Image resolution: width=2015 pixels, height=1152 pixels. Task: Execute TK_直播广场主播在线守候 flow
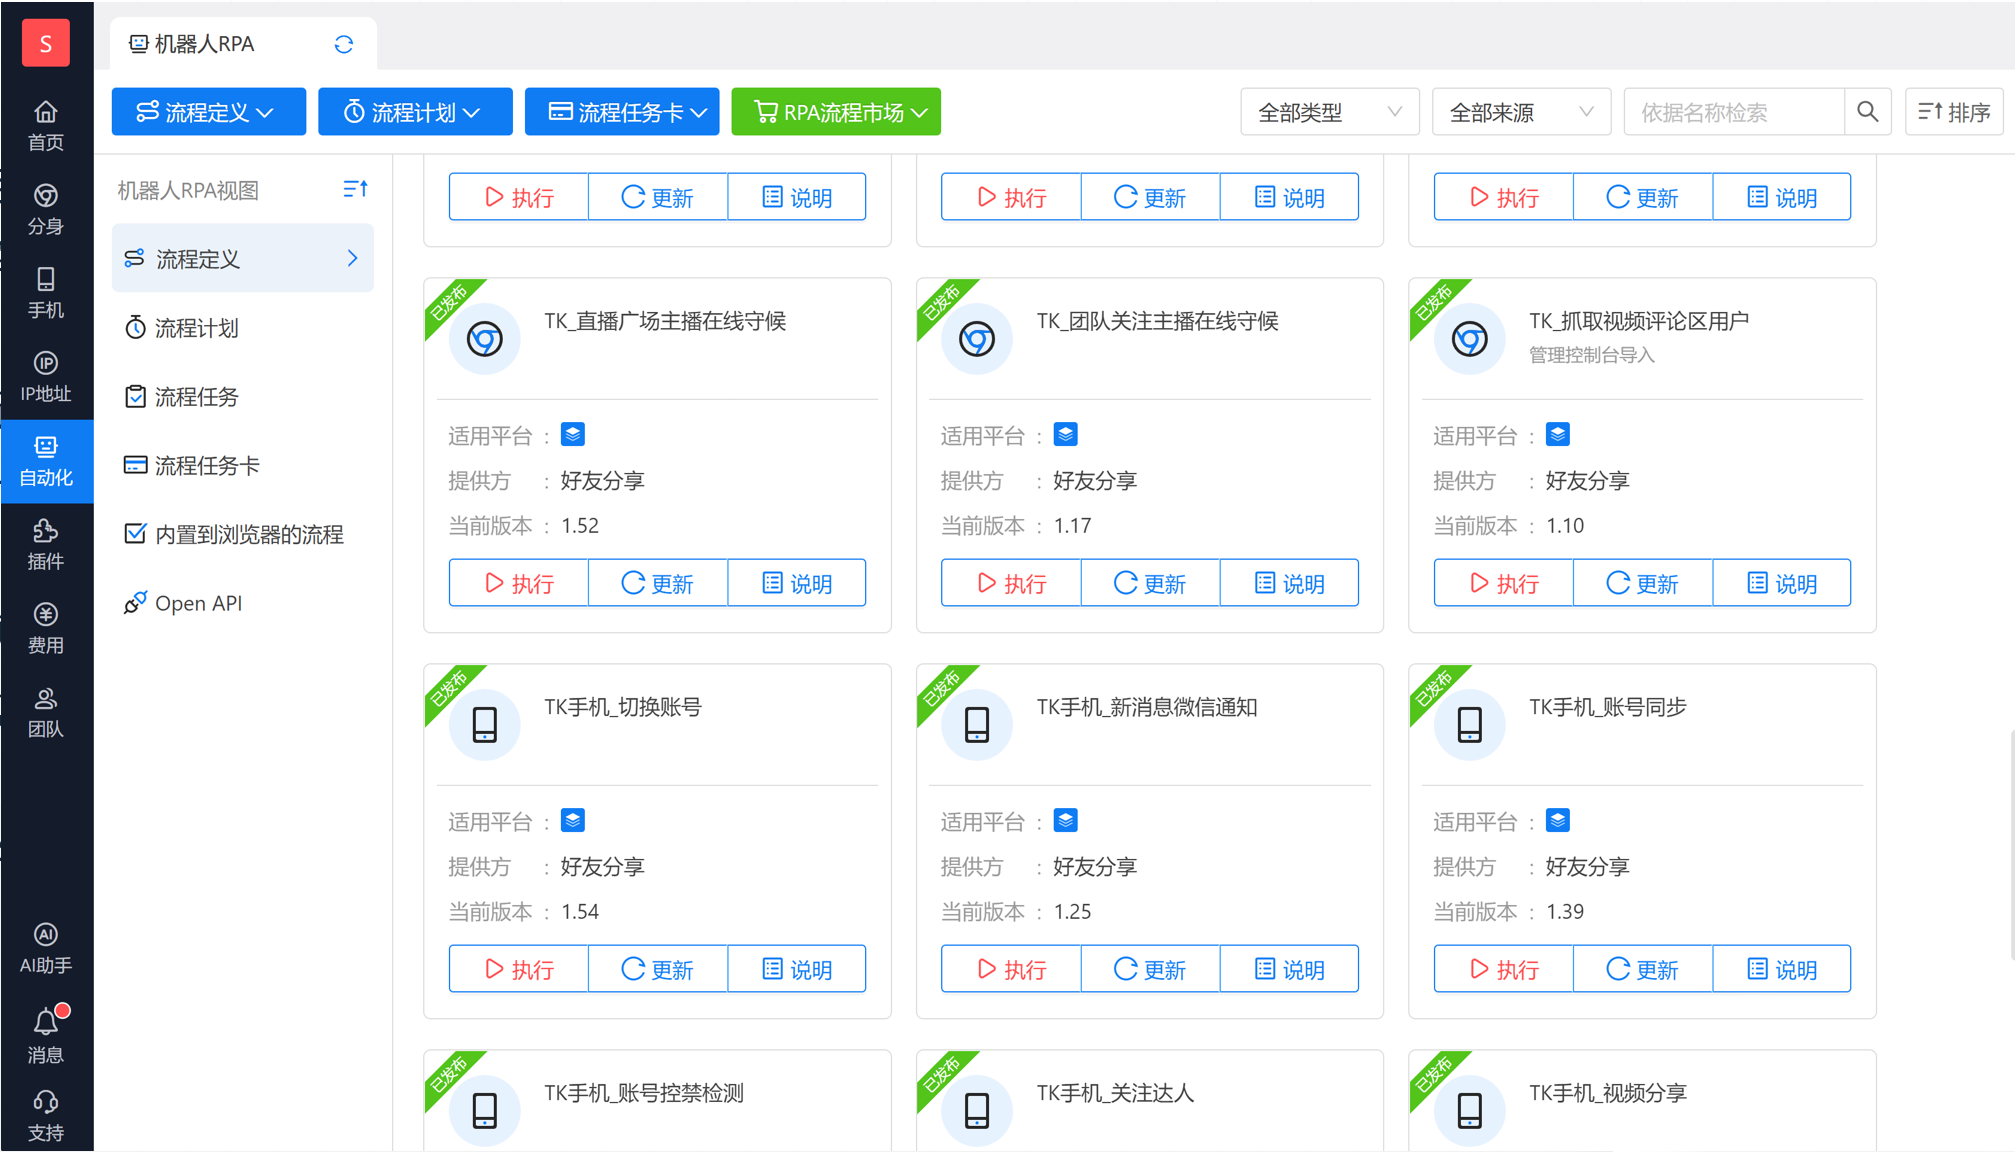coord(519,583)
